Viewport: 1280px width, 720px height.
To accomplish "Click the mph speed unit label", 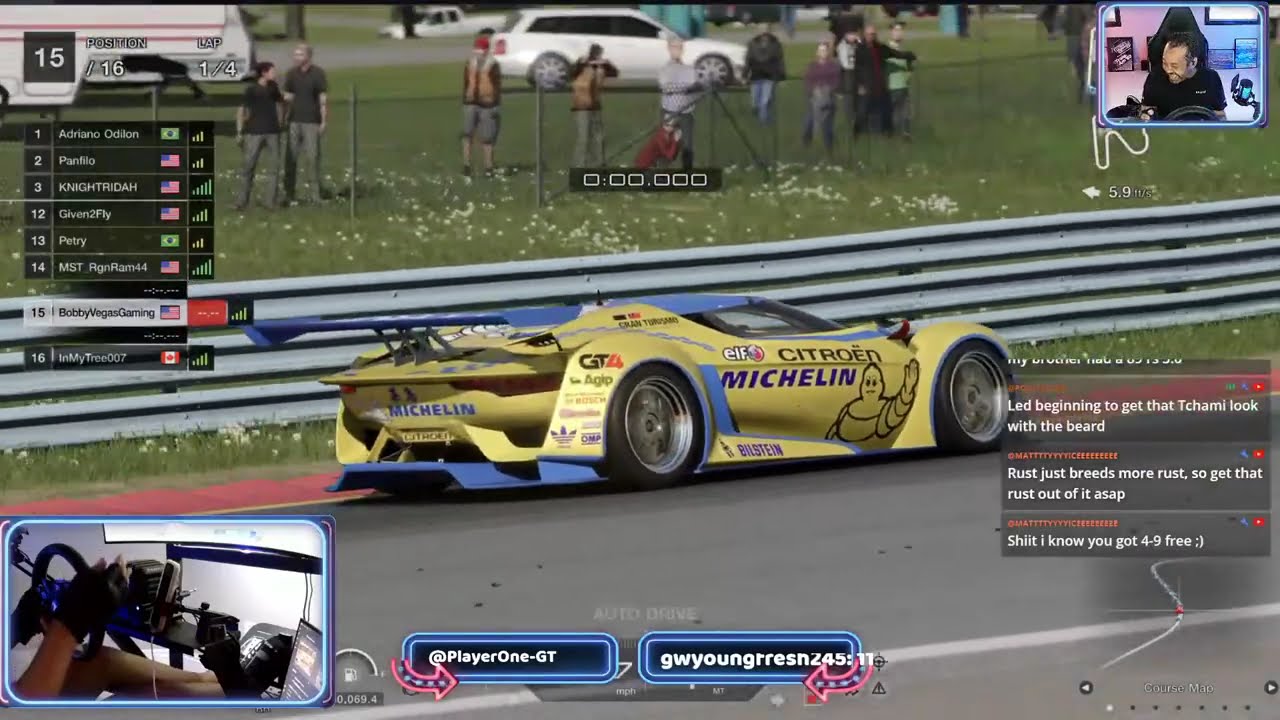I will [x=626, y=690].
